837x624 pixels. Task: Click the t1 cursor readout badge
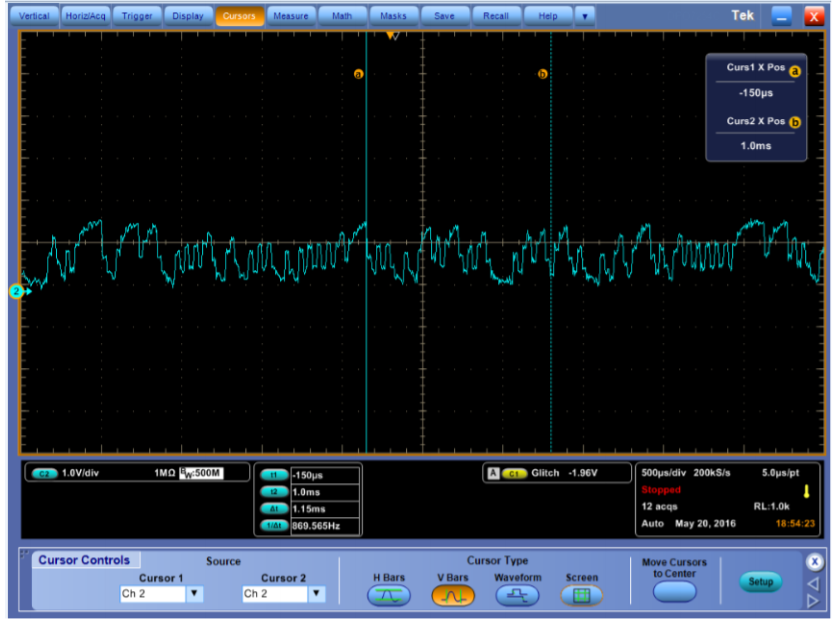[x=274, y=475]
